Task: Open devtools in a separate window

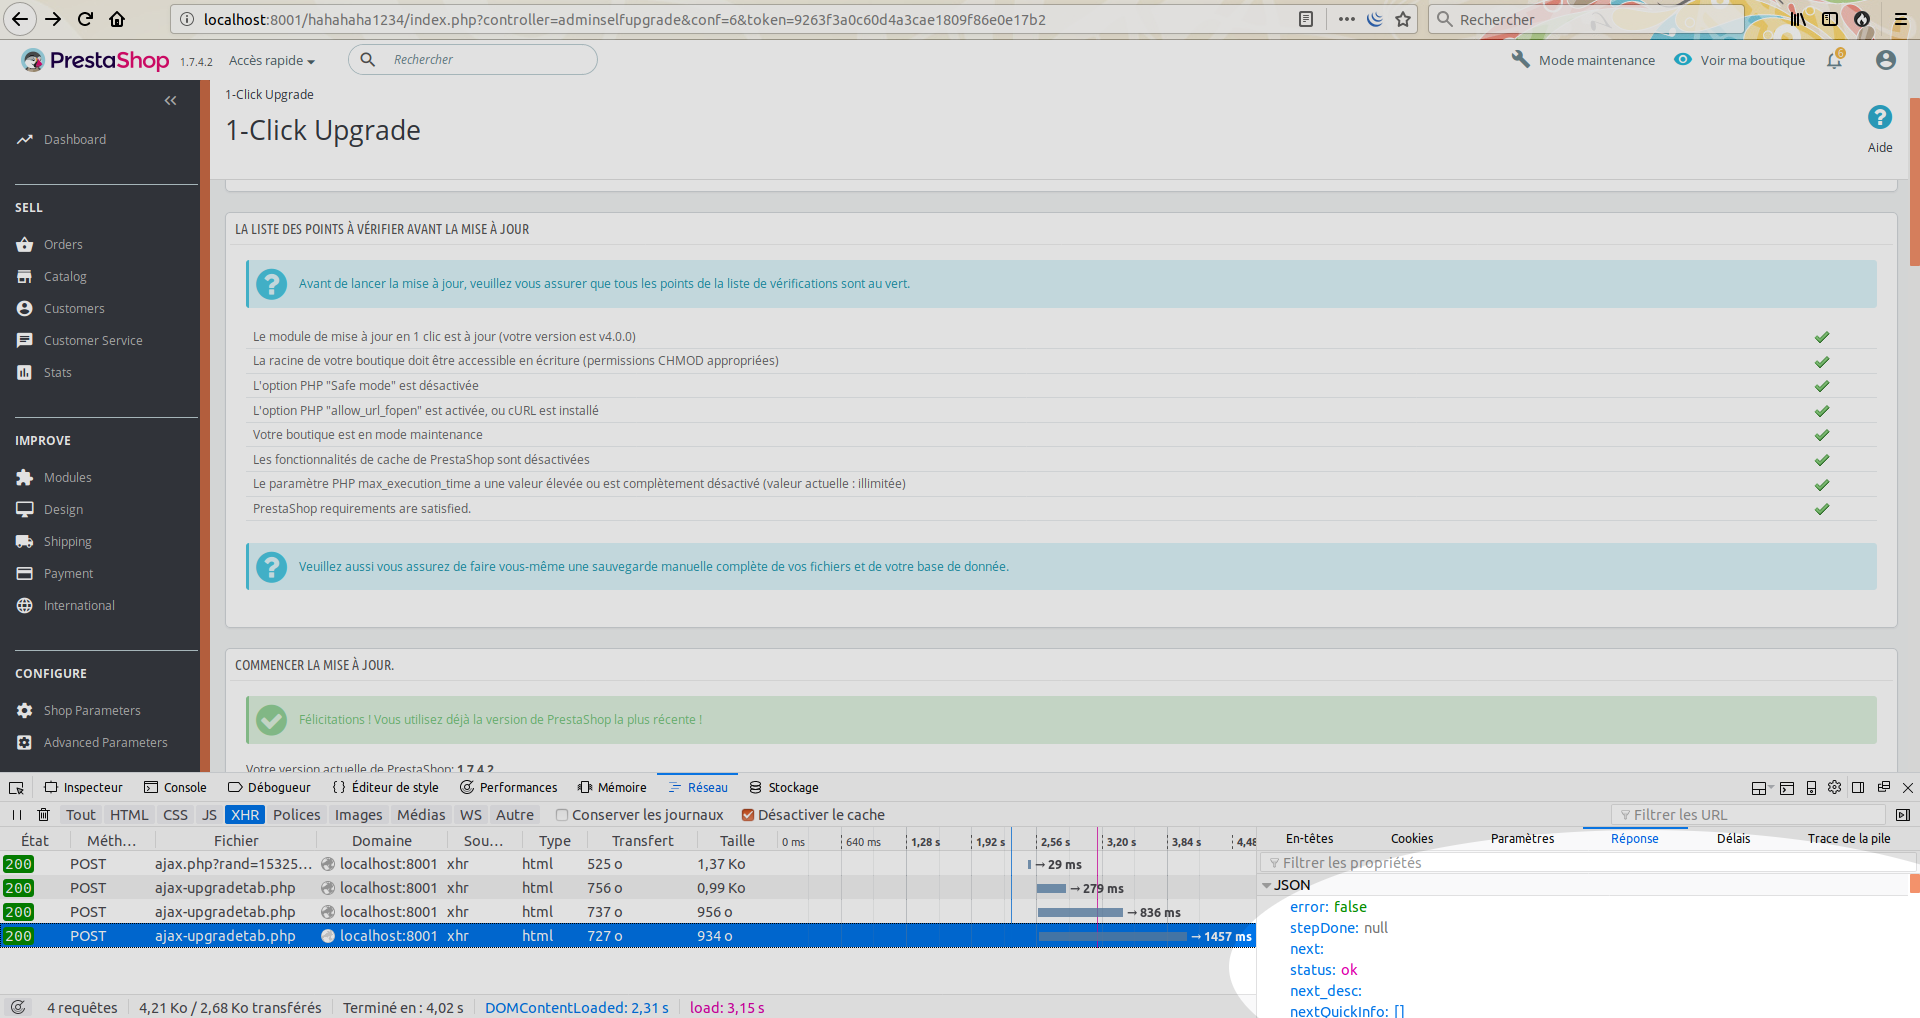Action: pyautogui.click(x=1884, y=787)
